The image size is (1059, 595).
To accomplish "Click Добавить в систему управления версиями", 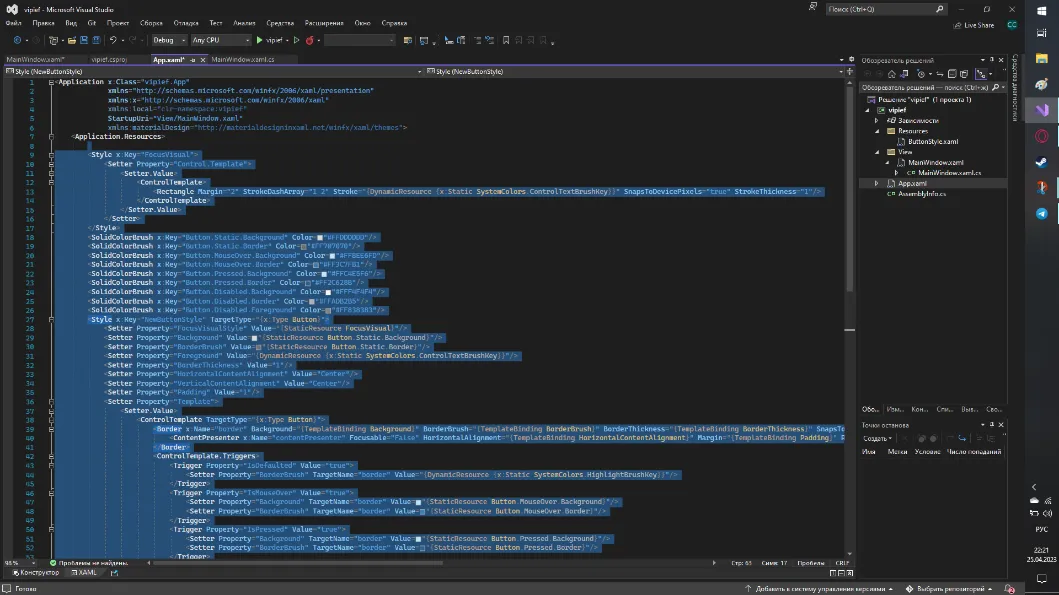I will click(x=819, y=589).
